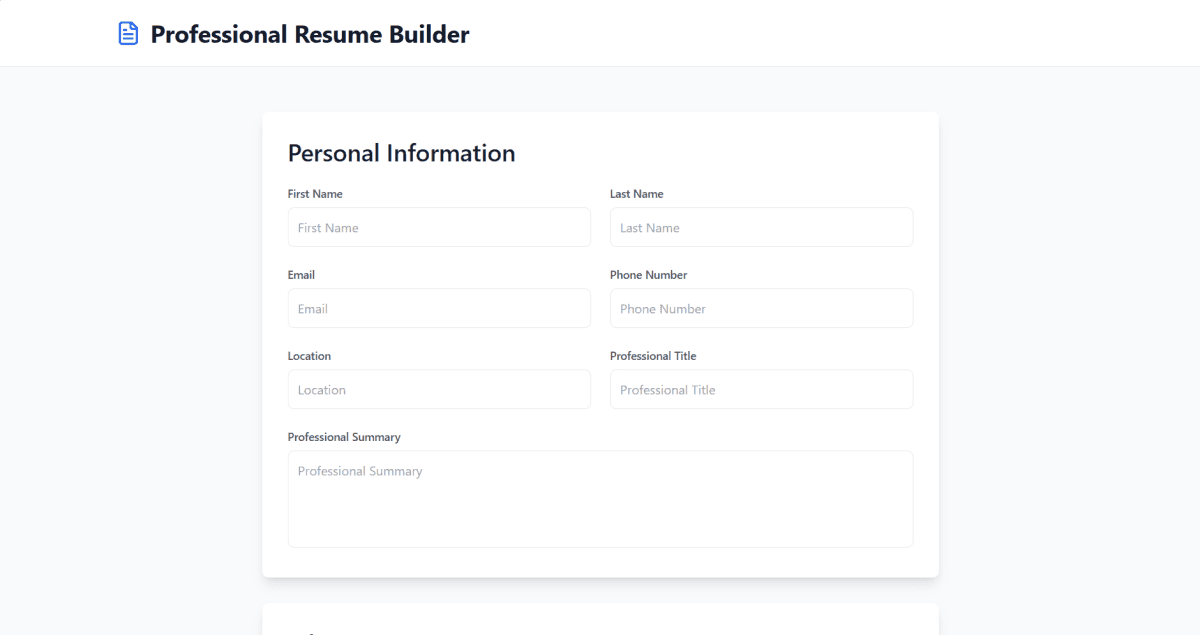The width and height of the screenshot is (1200, 635).
Task: Select the Professional Title field label
Action: pos(653,355)
